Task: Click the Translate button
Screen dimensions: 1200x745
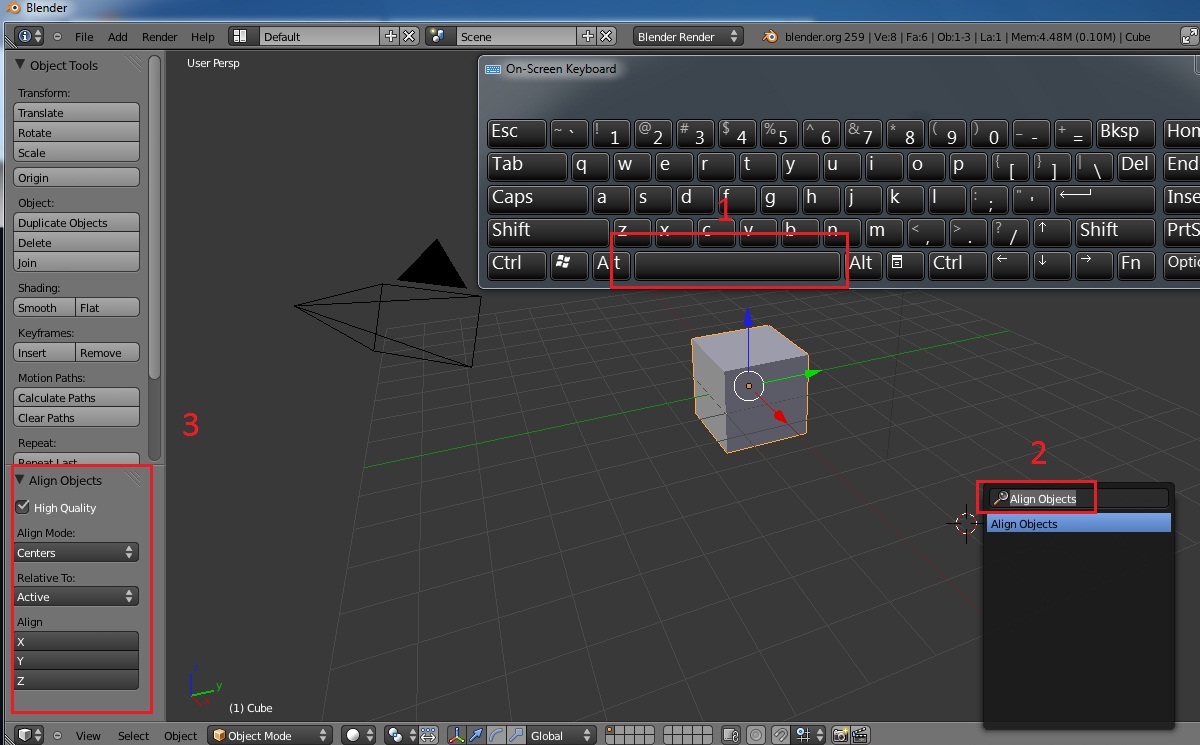Action: click(x=76, y=112)
